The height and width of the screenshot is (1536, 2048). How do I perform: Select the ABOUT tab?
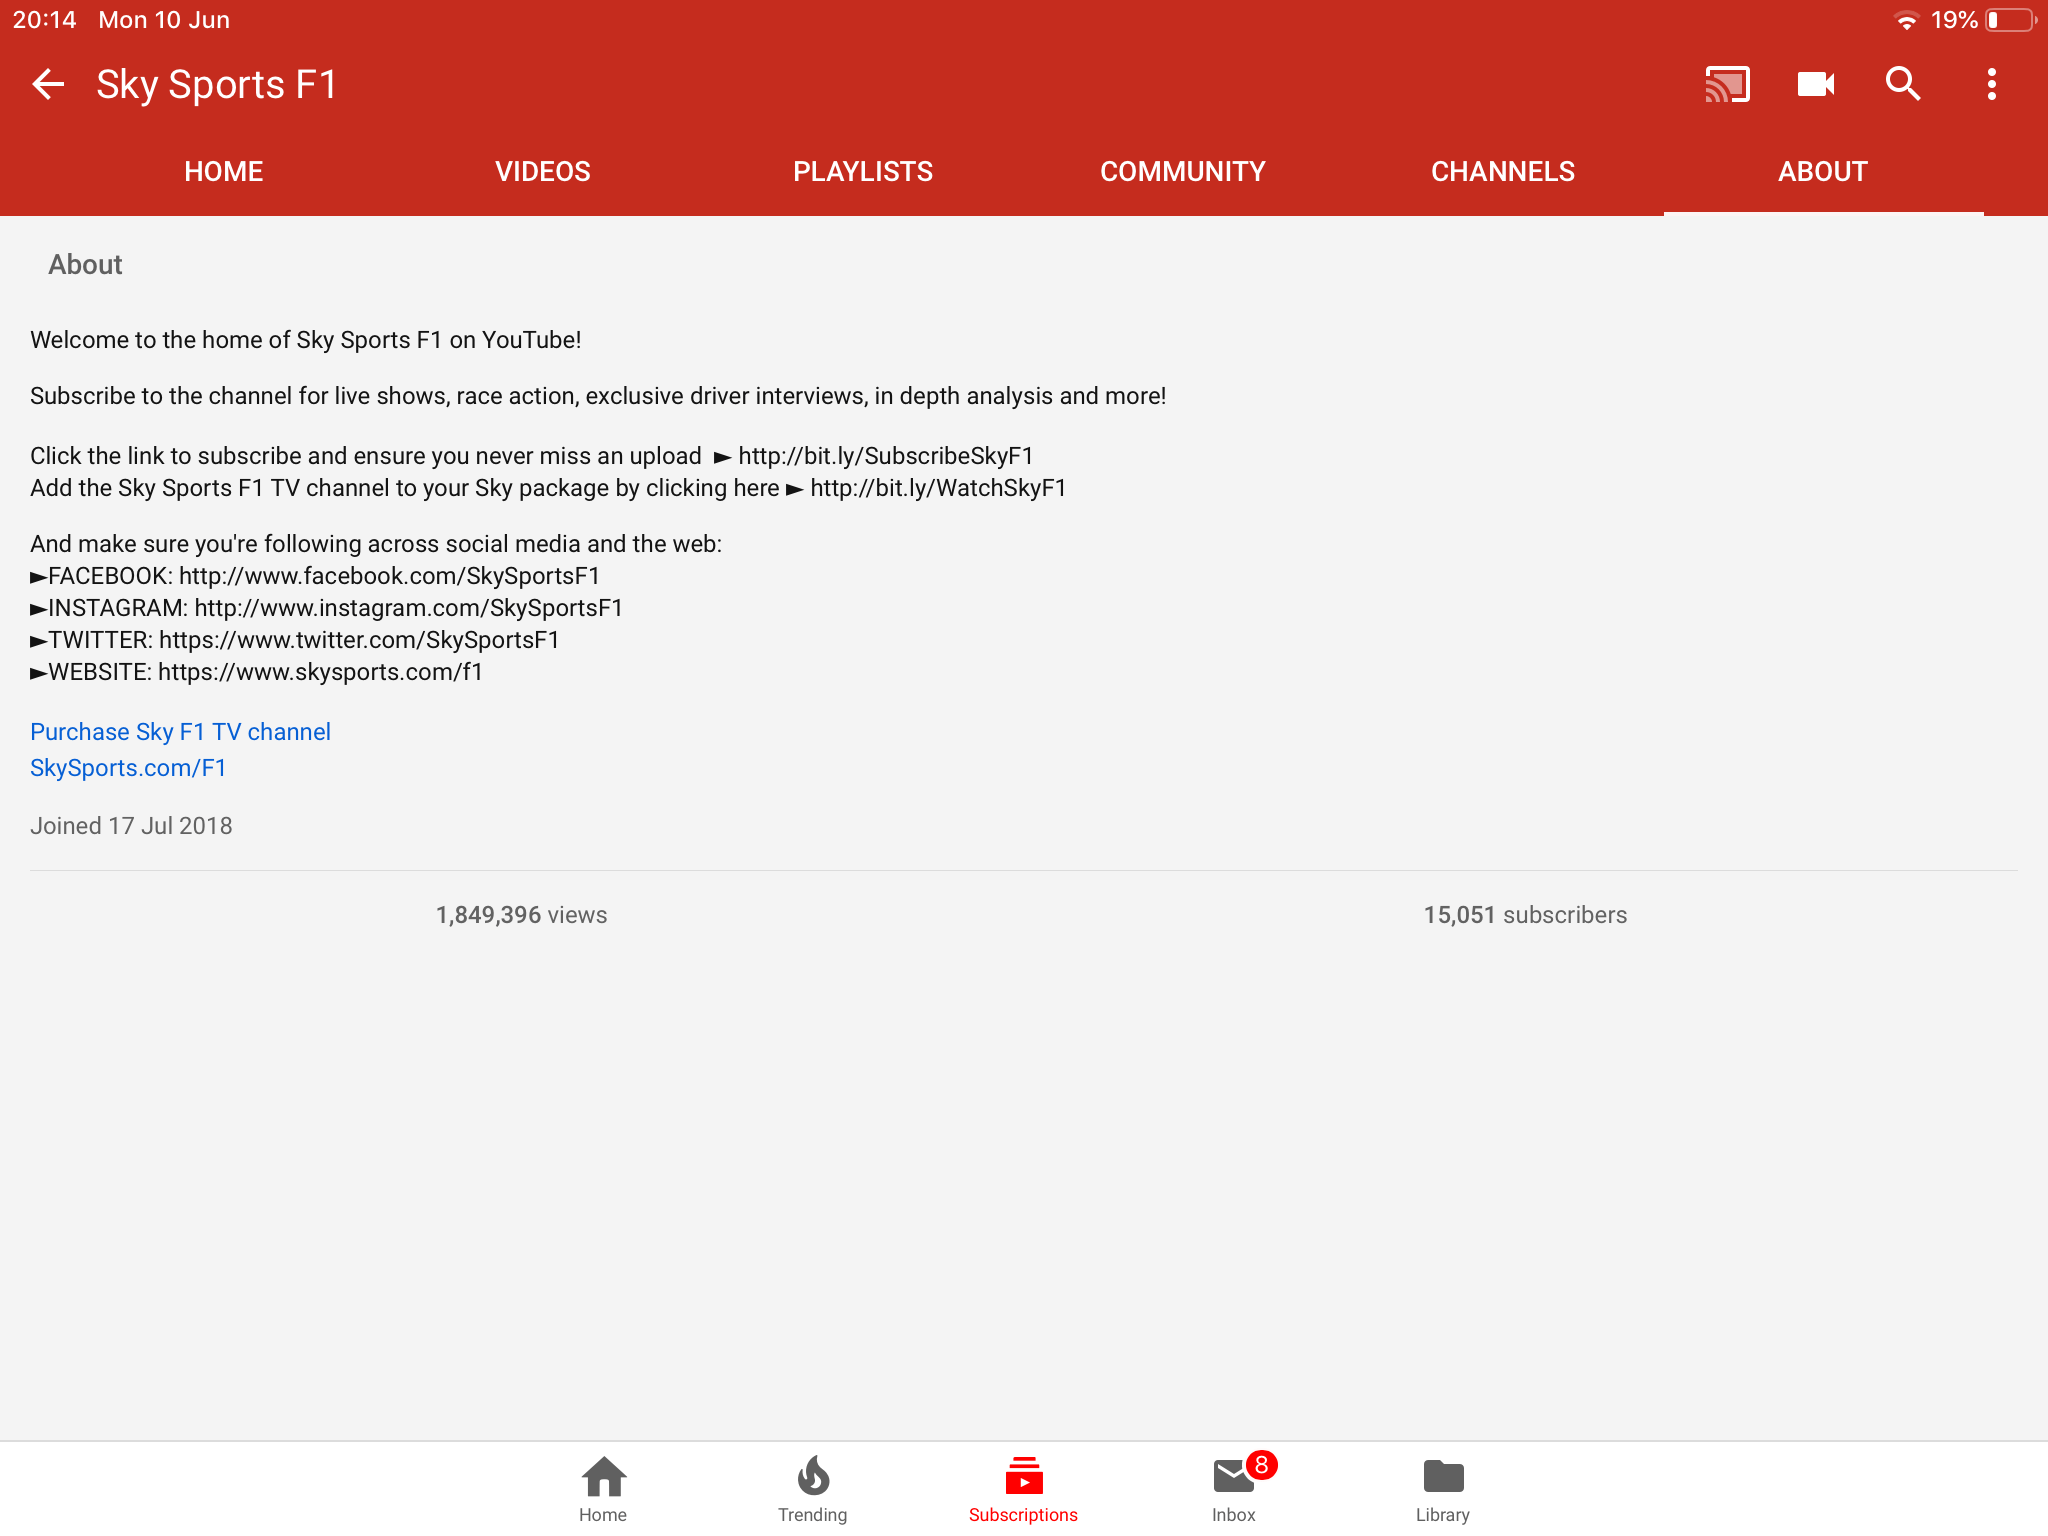[1823, 172]
